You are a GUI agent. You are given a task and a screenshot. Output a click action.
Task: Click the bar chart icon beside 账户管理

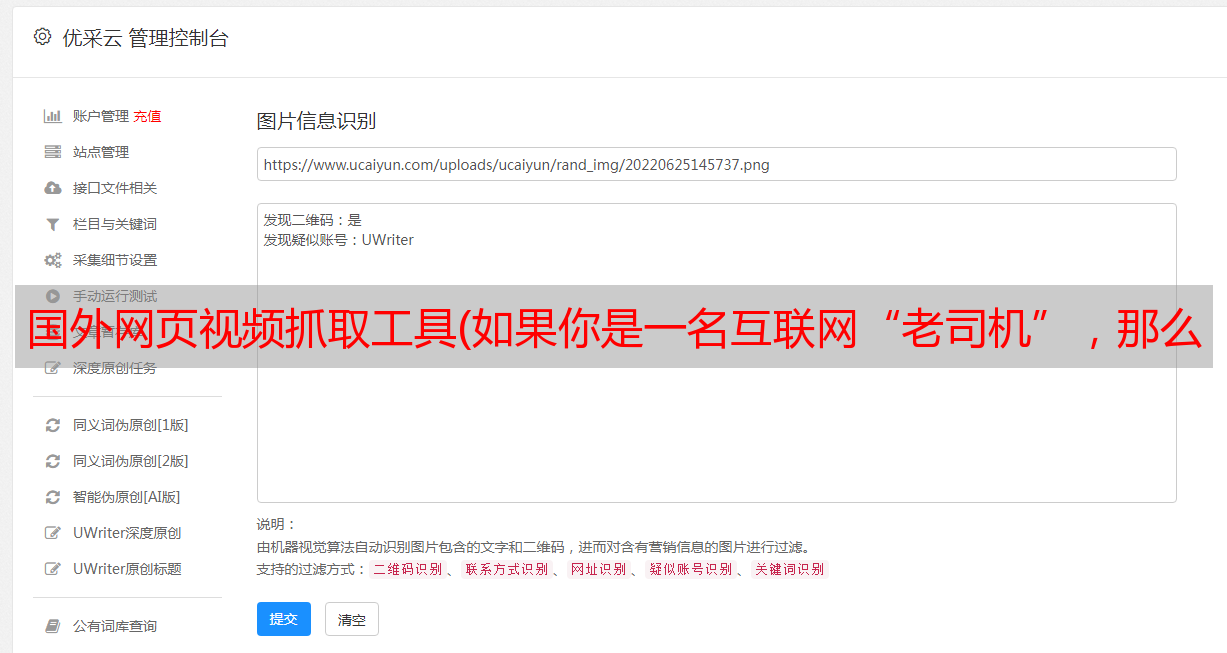point(53,116)
